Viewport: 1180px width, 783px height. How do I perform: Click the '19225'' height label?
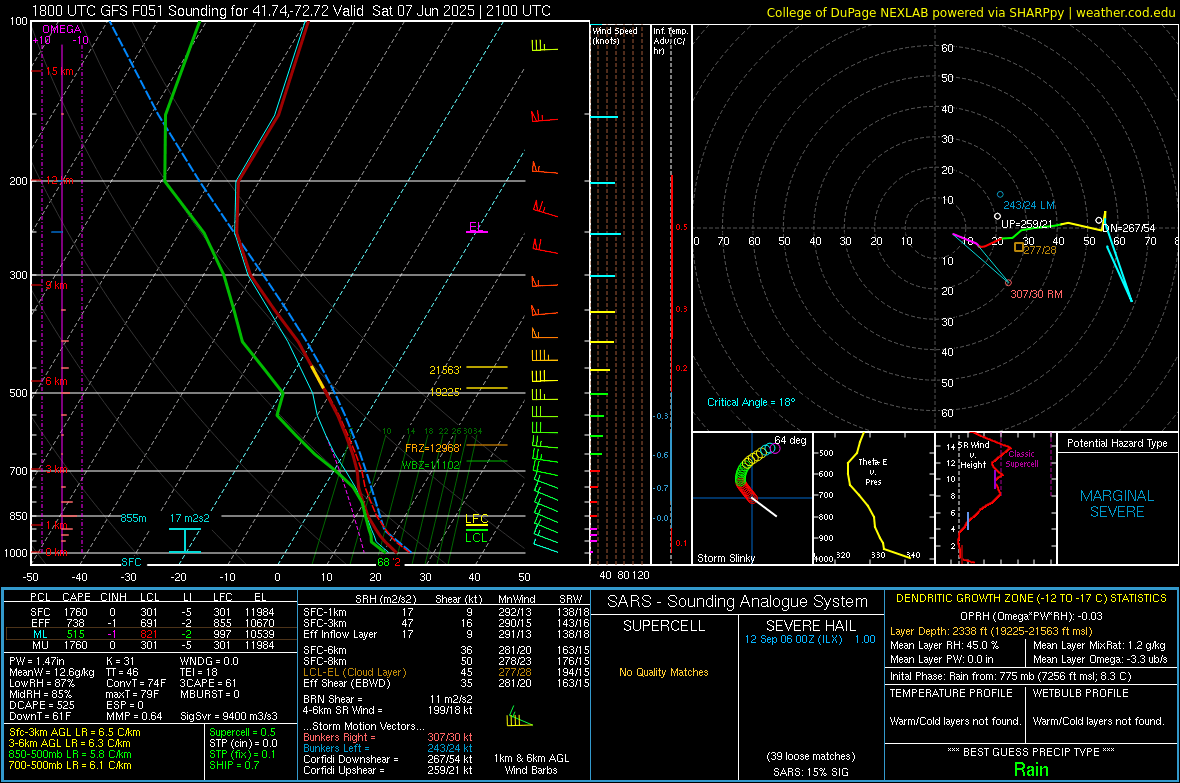click(x=445, y=392)
